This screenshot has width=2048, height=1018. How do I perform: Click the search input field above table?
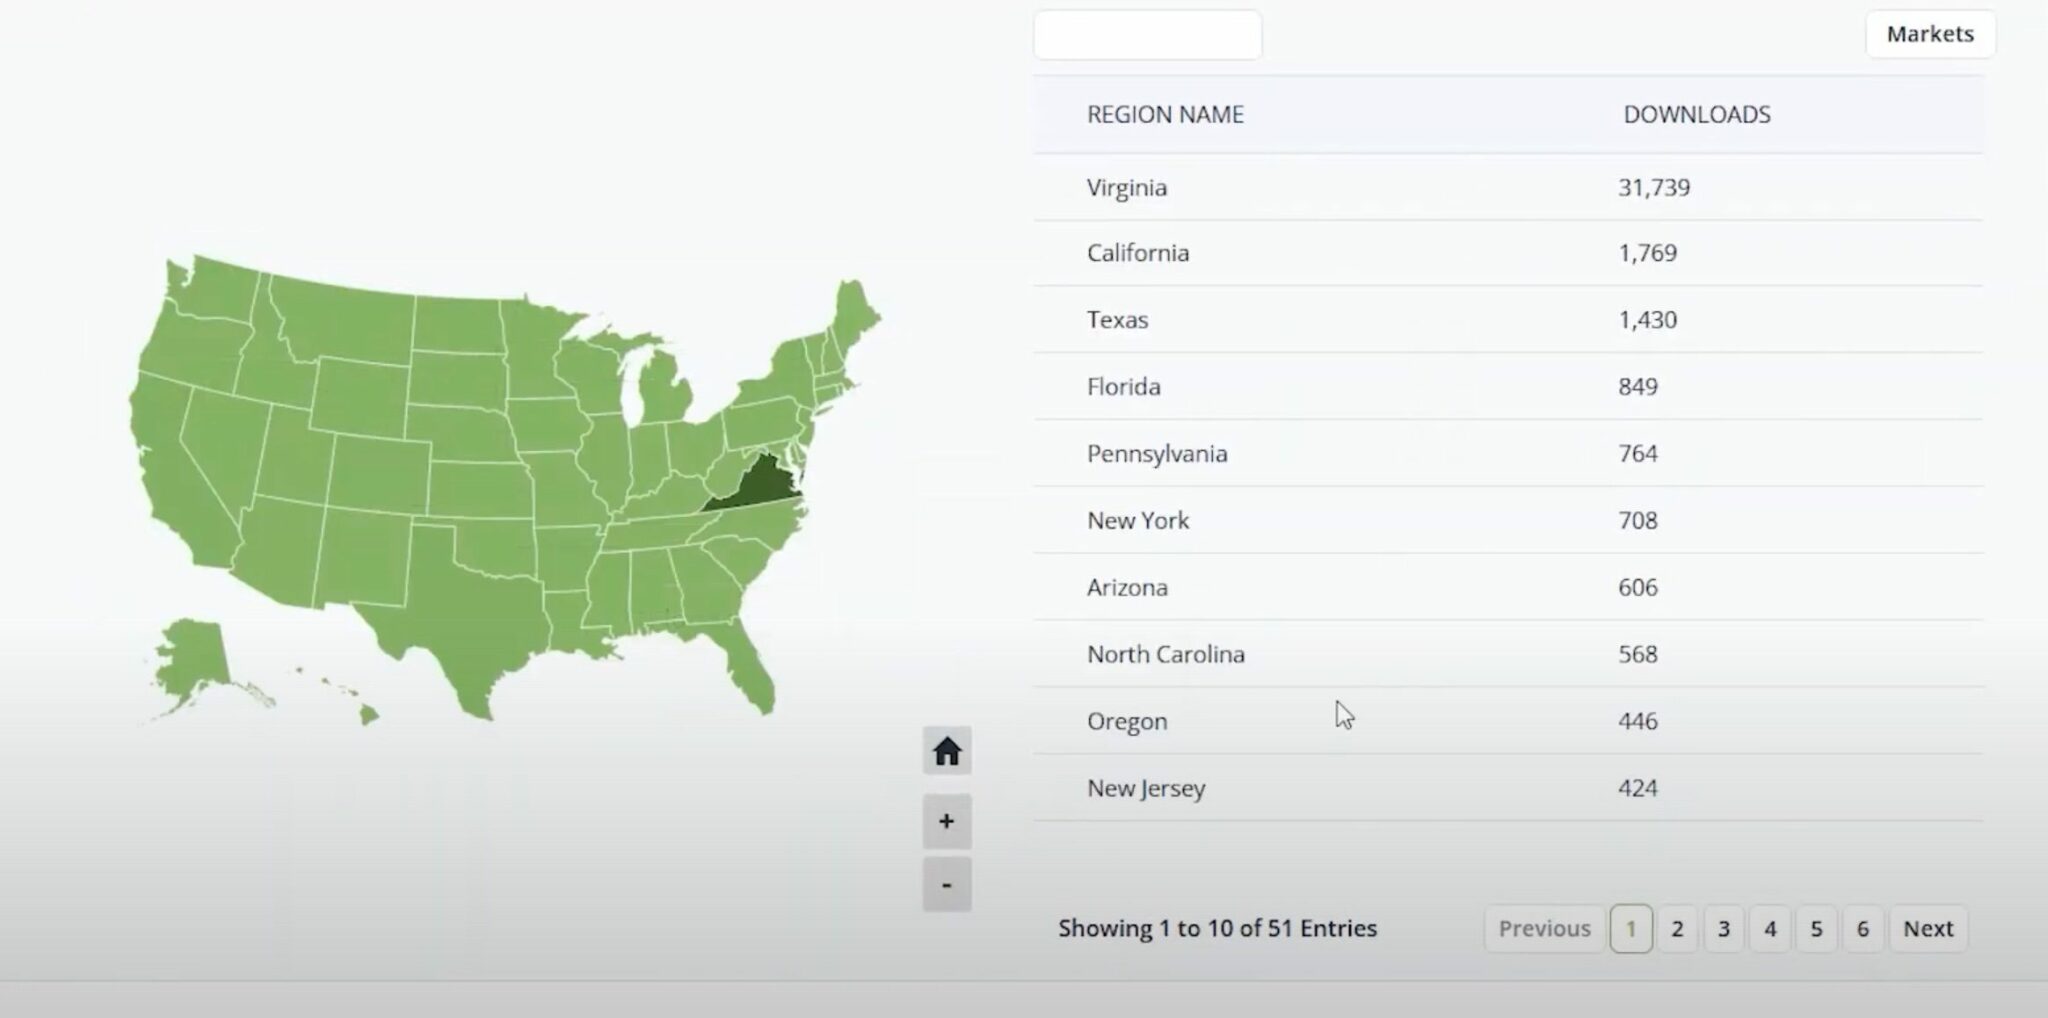1147,35
